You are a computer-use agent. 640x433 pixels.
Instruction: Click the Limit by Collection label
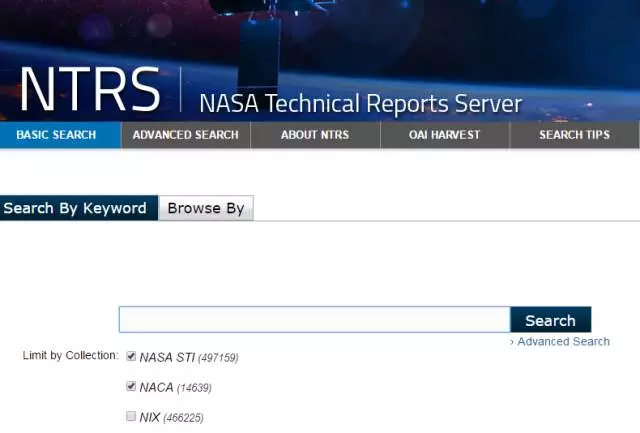[x=70, y=355]
